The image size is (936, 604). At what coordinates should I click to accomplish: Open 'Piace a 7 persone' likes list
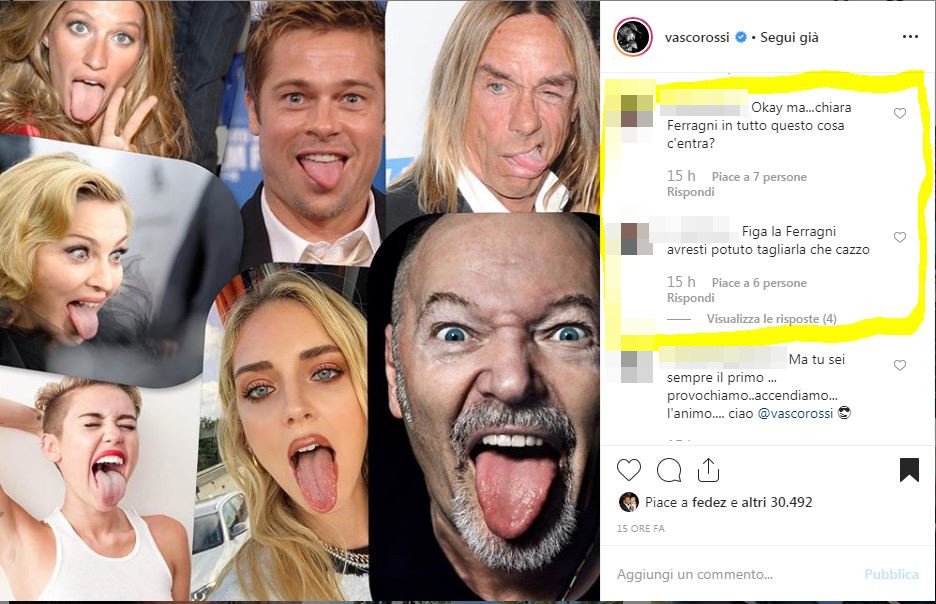(x=759, y=177)
